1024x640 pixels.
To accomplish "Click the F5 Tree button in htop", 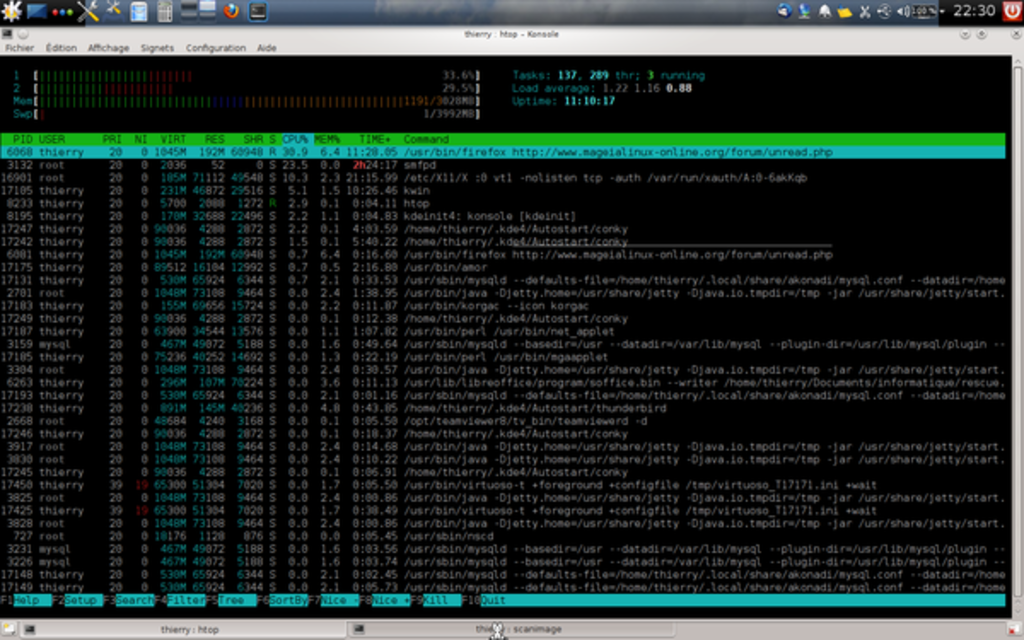I will 231,600.
